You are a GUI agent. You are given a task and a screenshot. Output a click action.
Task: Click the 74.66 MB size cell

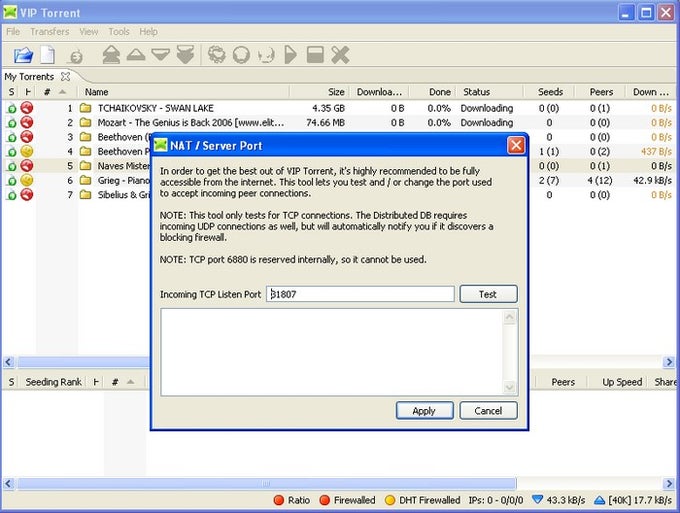point(325,123)
